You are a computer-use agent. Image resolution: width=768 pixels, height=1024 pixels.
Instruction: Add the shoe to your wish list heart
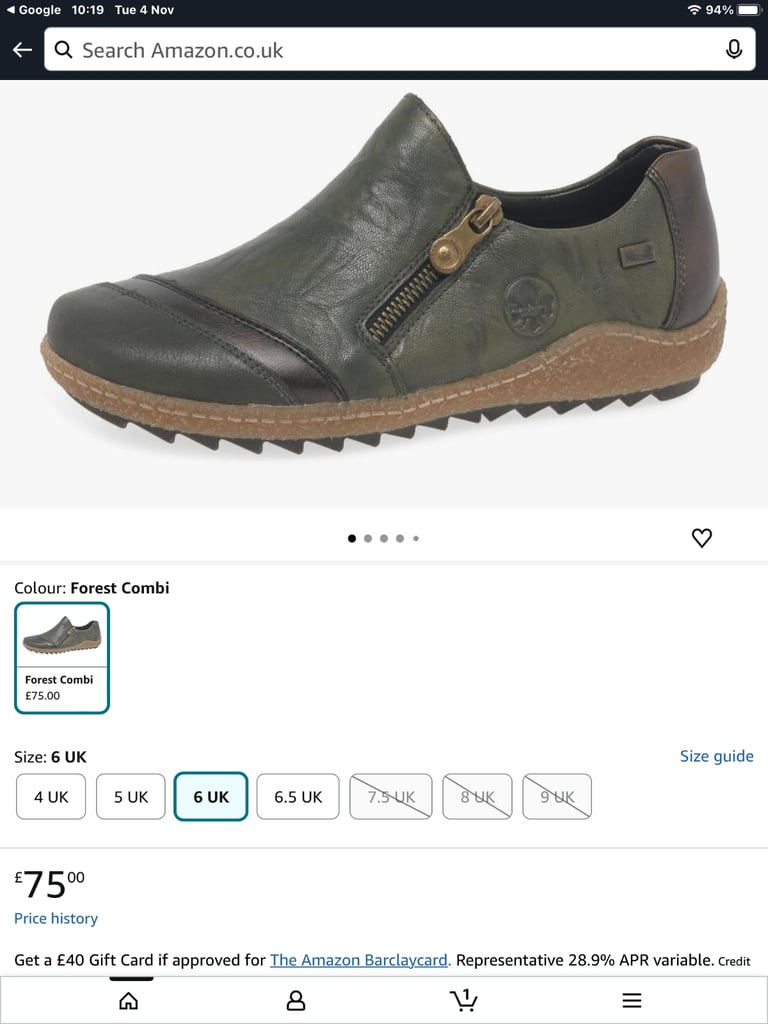(x=702, y=537)
